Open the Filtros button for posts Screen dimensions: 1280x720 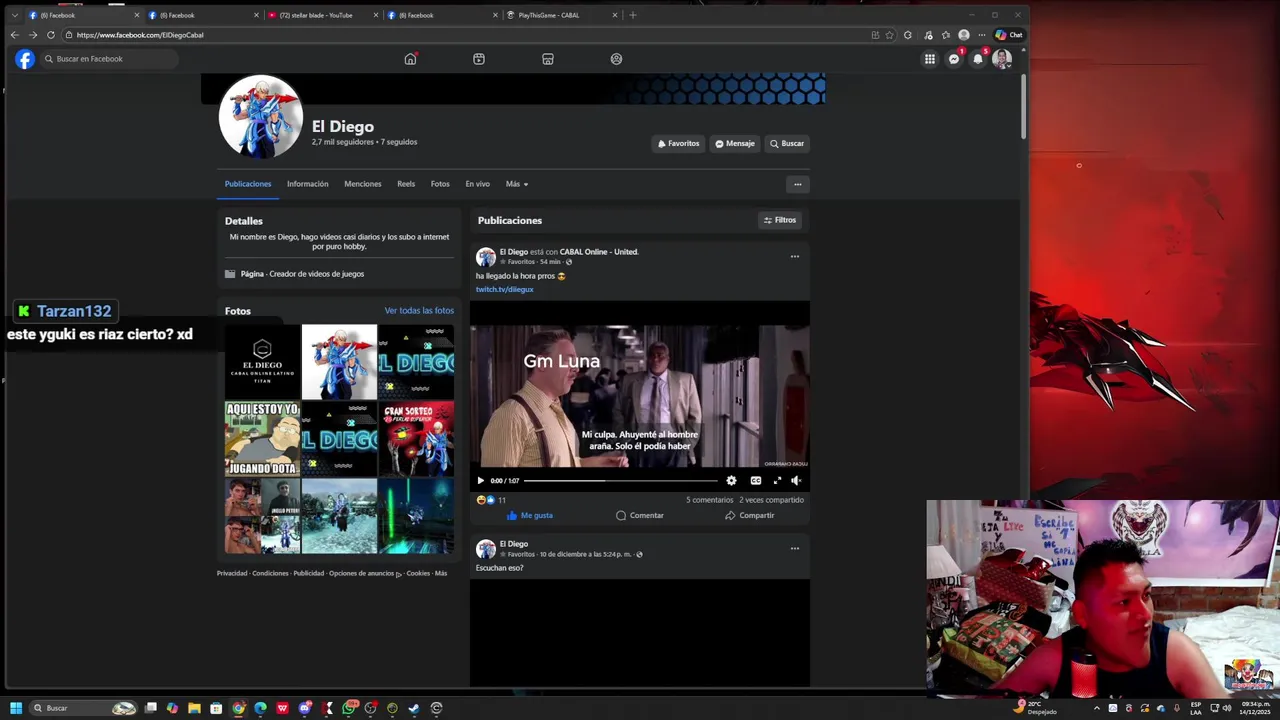[780, 220]
